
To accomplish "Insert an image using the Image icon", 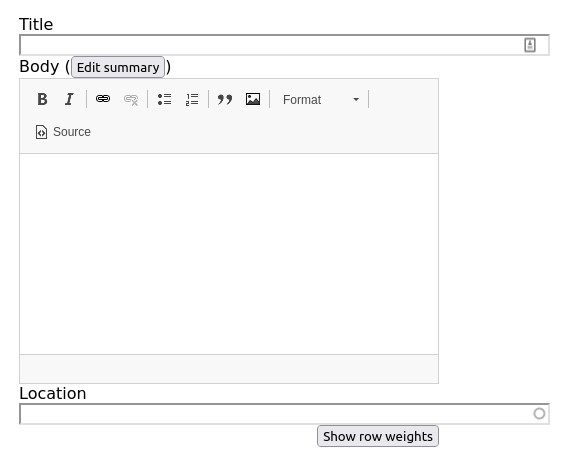I will click(253, 99).
